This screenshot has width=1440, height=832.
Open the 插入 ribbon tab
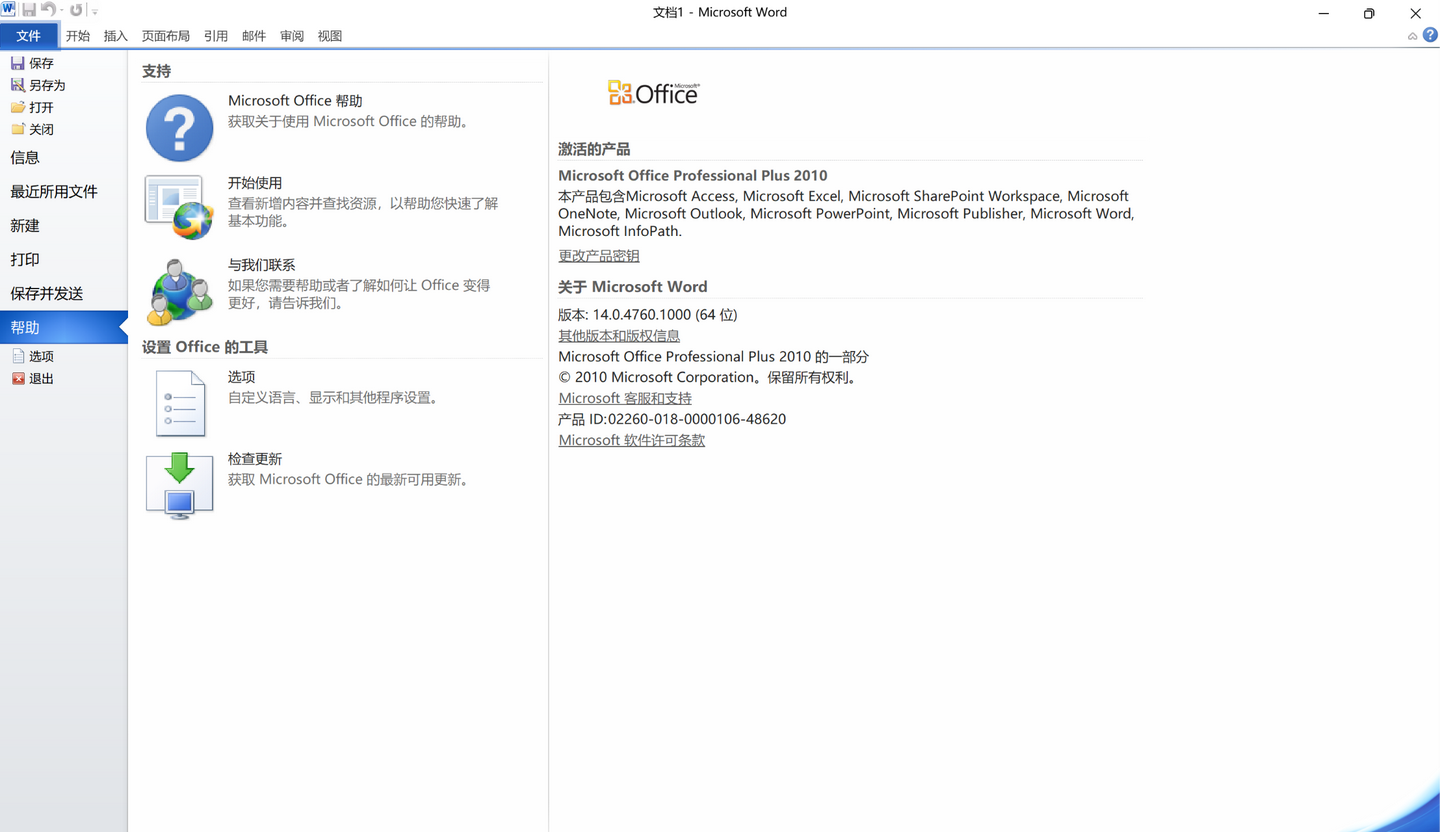click(x=116, y=36)
